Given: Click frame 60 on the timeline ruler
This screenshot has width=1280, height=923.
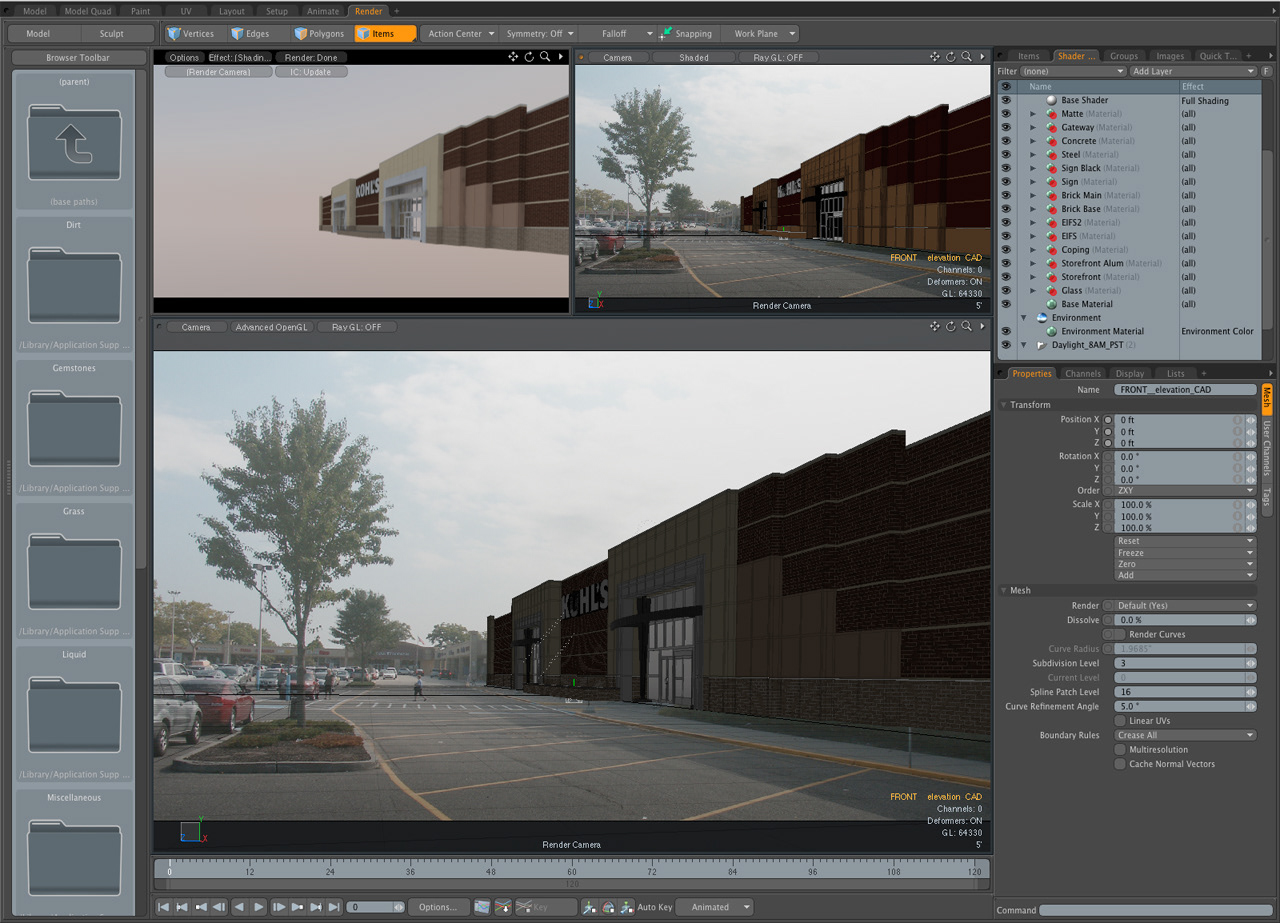Looking at the screenshot, I should point(572,871).
